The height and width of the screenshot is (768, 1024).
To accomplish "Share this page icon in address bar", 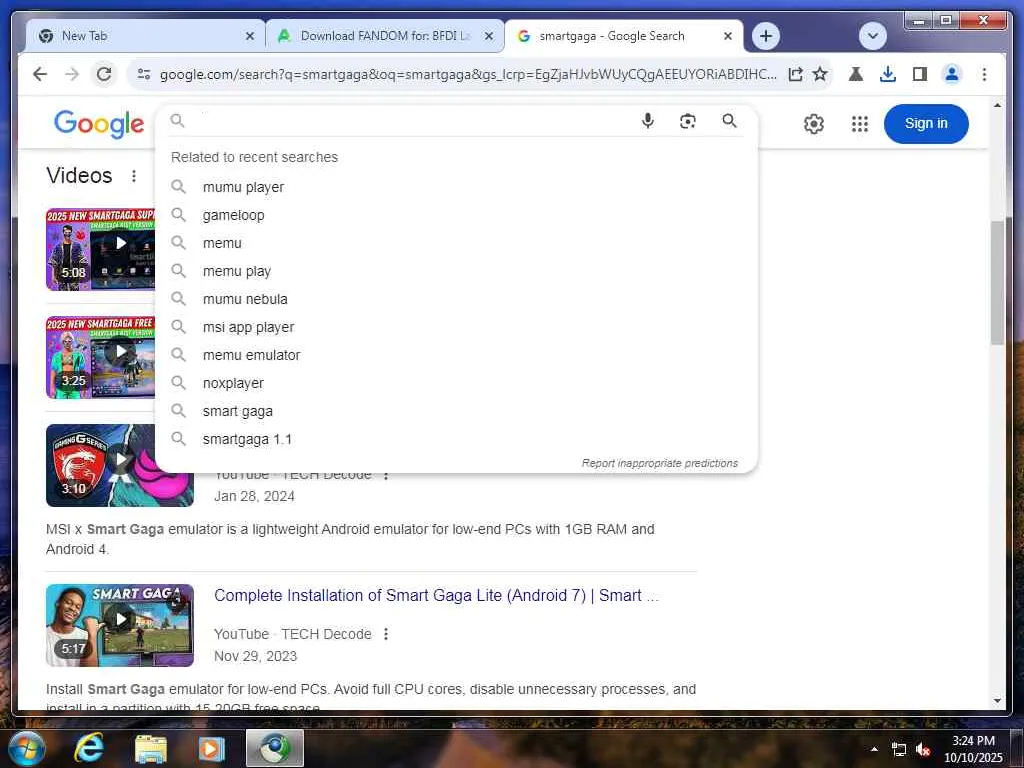I will coord(795,74).
